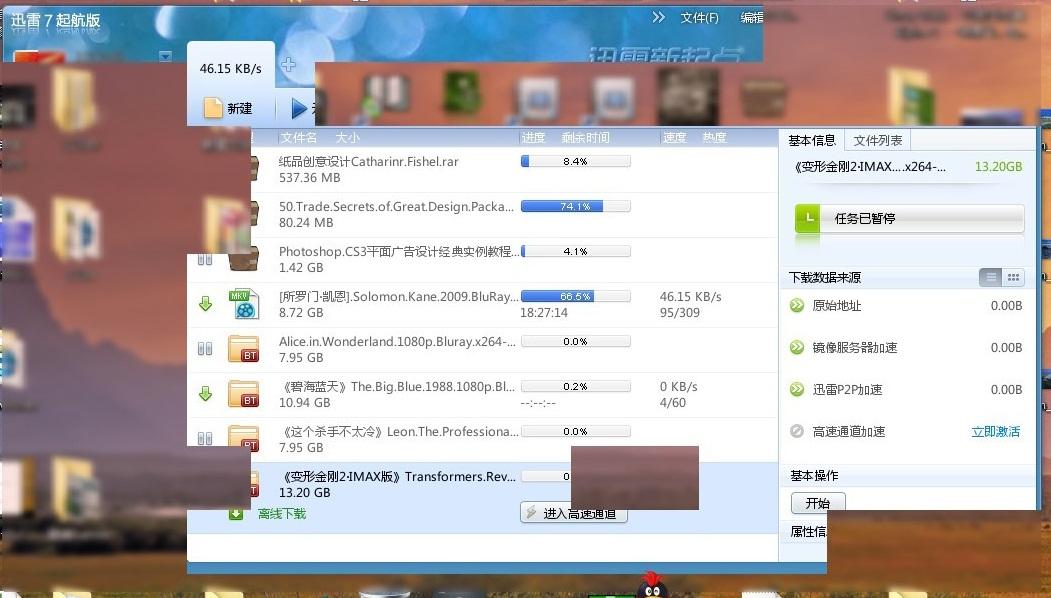Click the 立即激活 link

click(x=996, y=432)
